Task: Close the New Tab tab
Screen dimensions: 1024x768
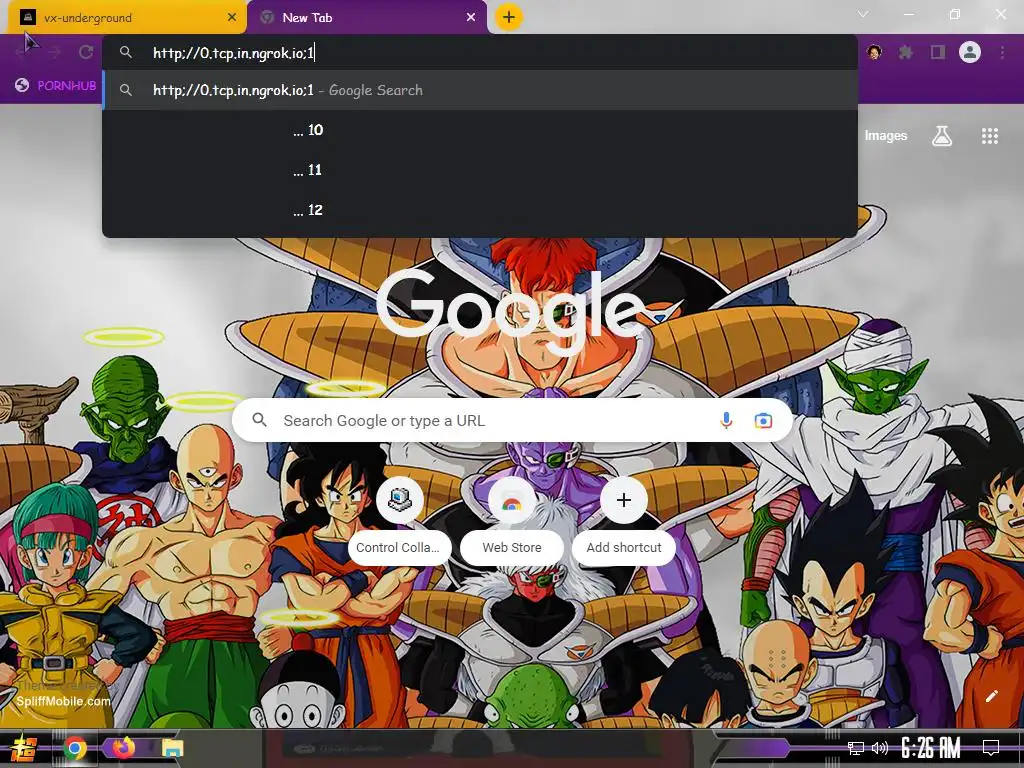Action: (x=471, y=18)
